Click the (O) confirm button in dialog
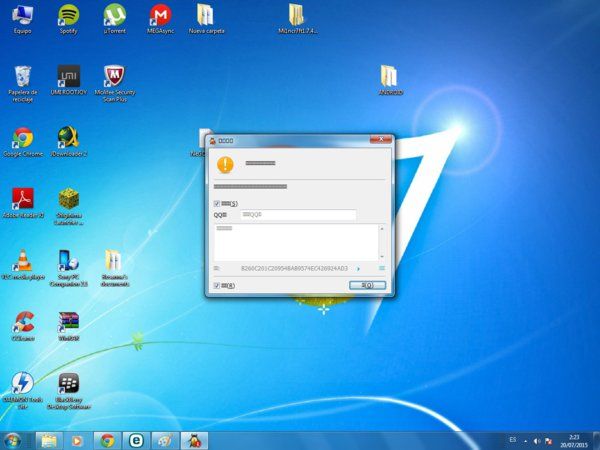Screen dimensions: 600x450 click(367, 285)
